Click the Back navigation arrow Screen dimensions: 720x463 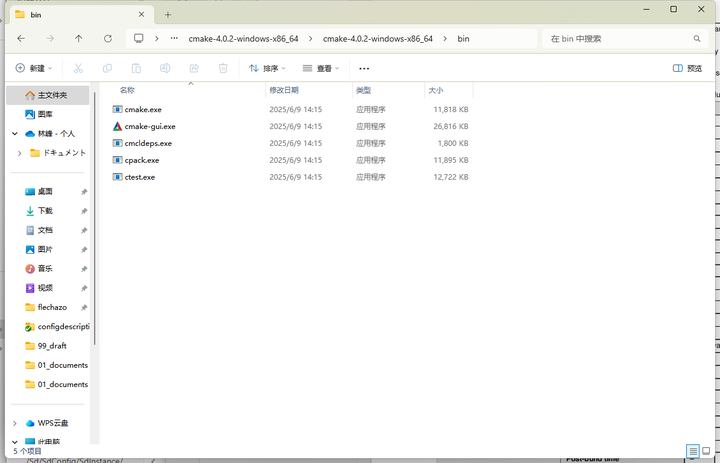click(x=21, y=39)
